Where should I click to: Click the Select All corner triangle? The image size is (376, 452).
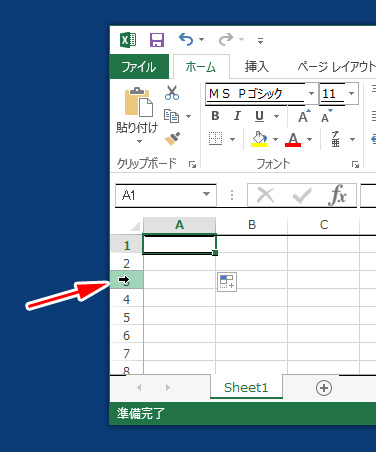tap(135, 226)
